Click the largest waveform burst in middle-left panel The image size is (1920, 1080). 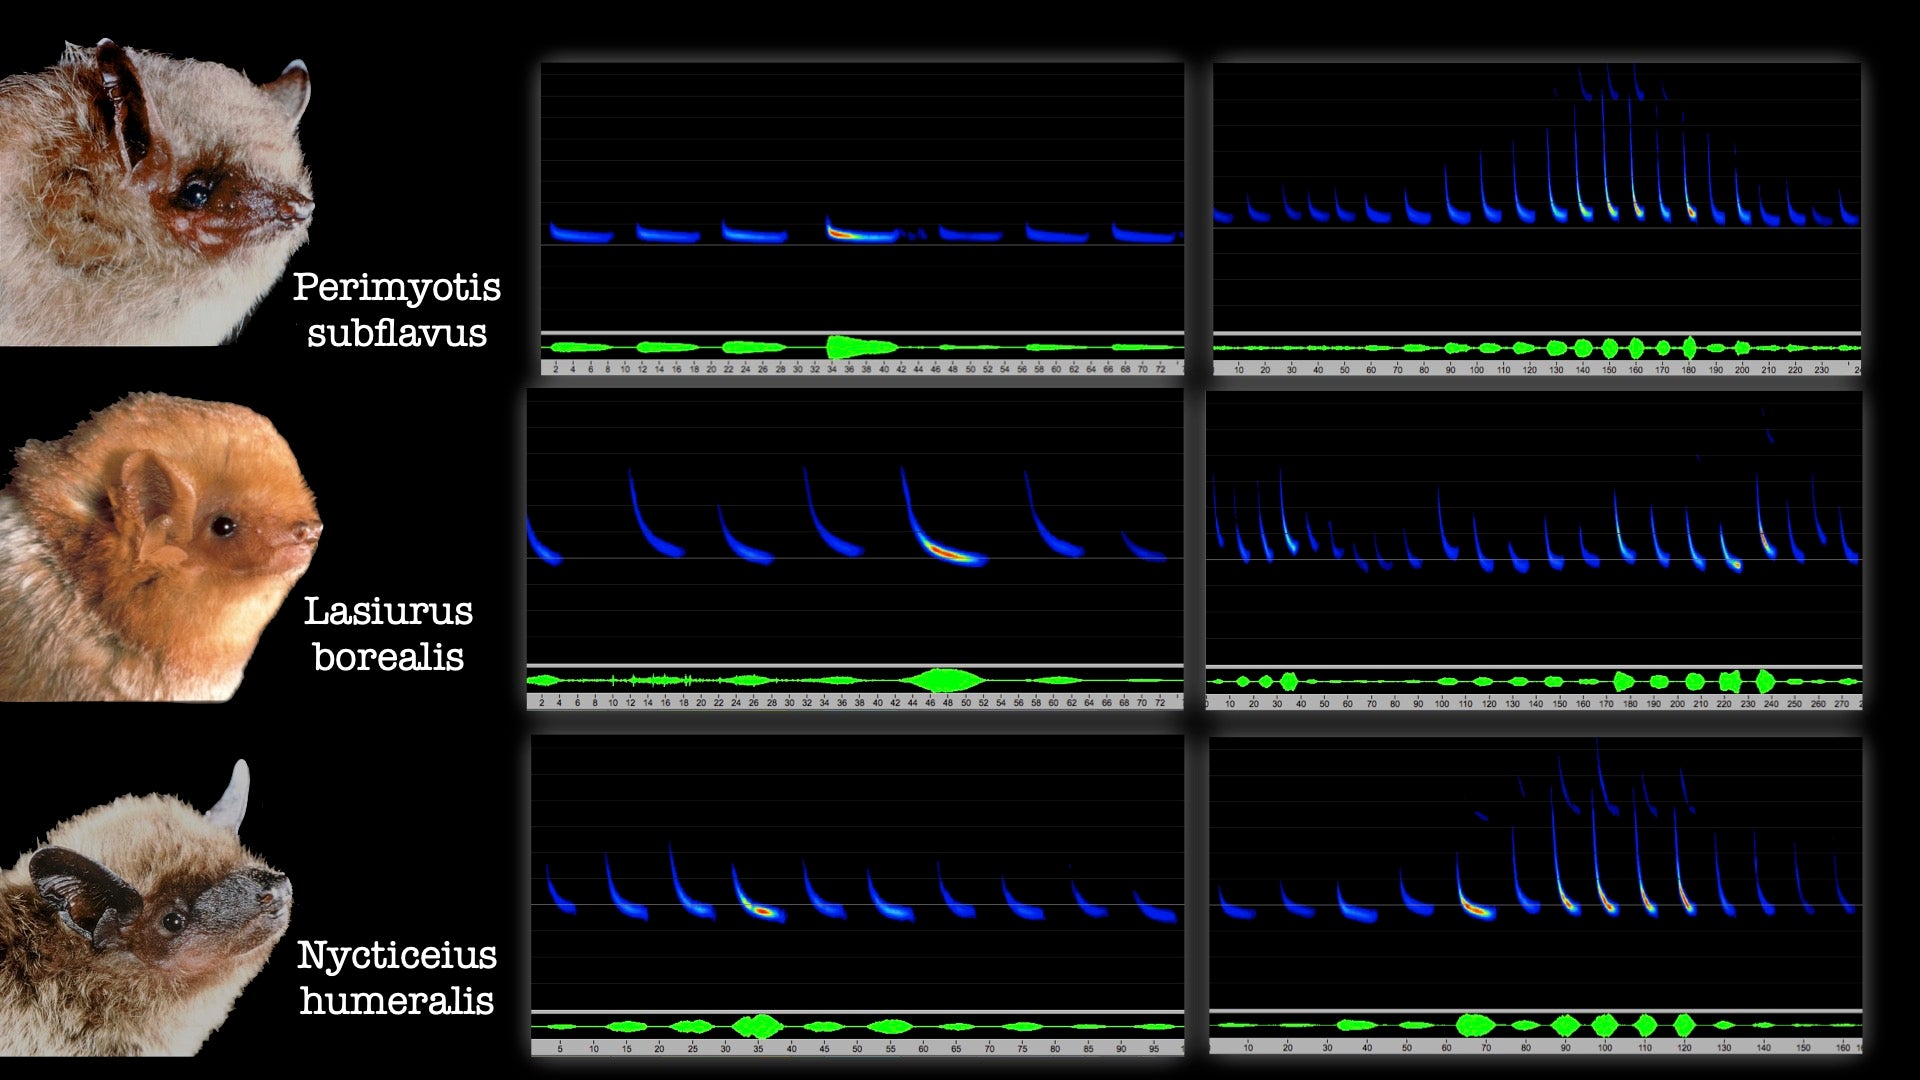941,680
